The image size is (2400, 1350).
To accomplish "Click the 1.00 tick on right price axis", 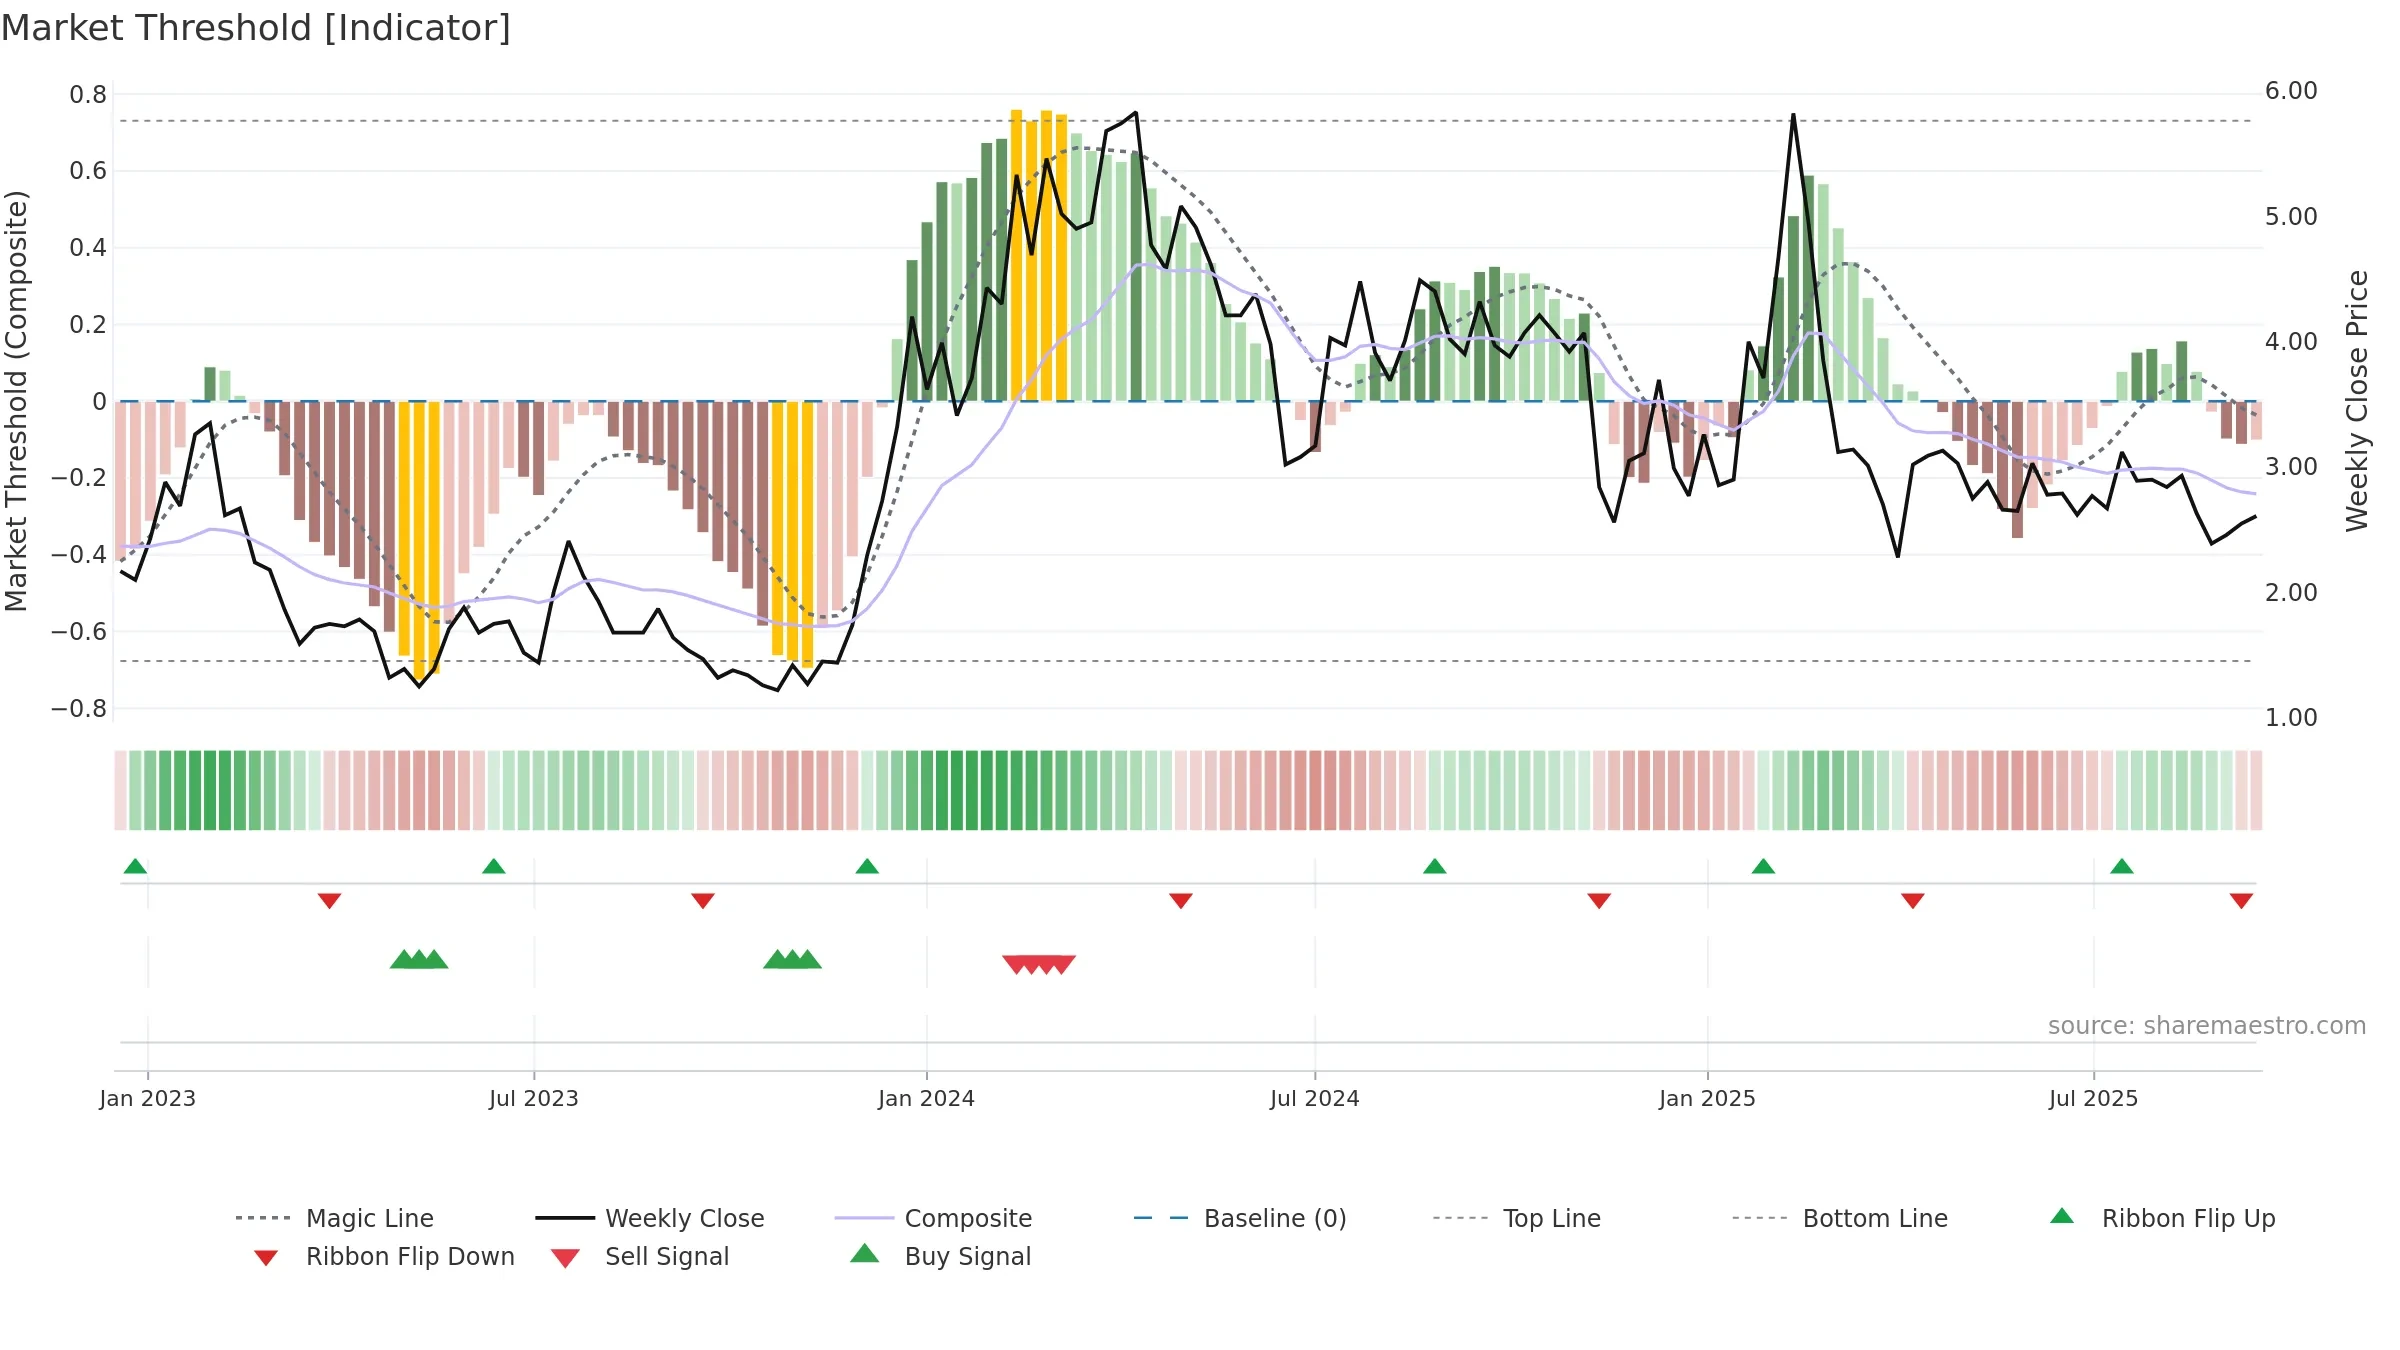I will click(2291, 718).
